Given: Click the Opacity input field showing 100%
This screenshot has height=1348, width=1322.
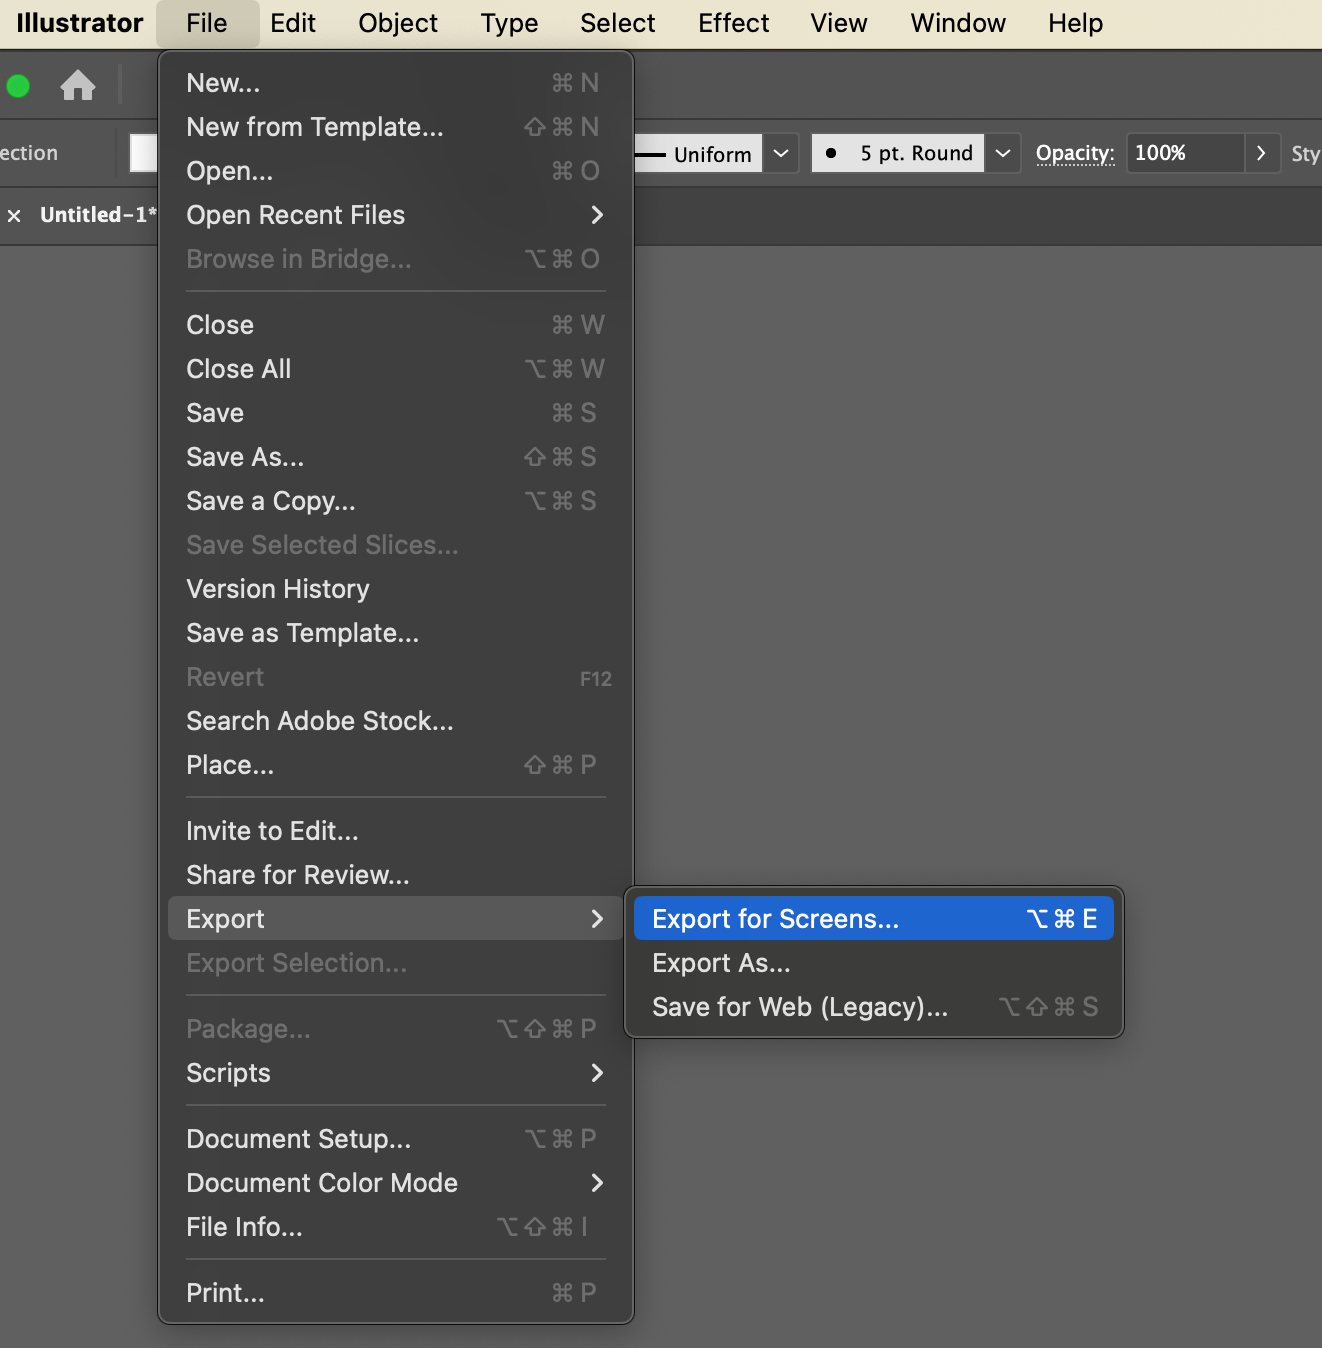Looking at the screenshot, I should click(x=1185, y=154).
